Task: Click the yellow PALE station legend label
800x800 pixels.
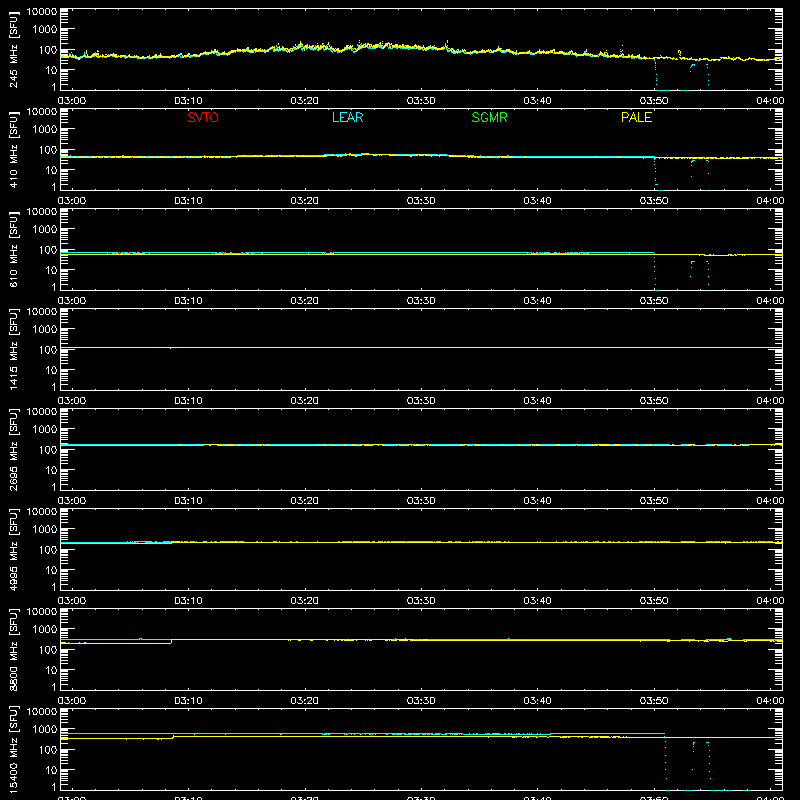Action: tap(636, 117)
